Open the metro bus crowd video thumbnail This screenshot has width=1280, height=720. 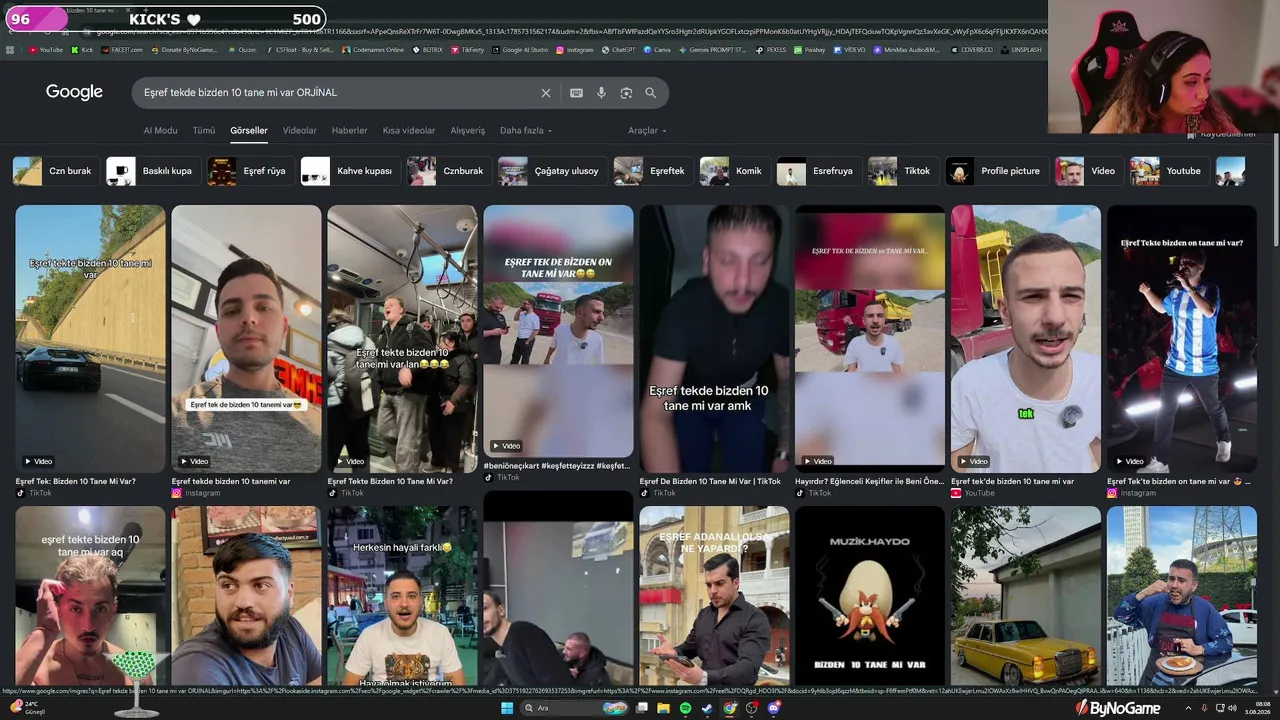point(402,339)
